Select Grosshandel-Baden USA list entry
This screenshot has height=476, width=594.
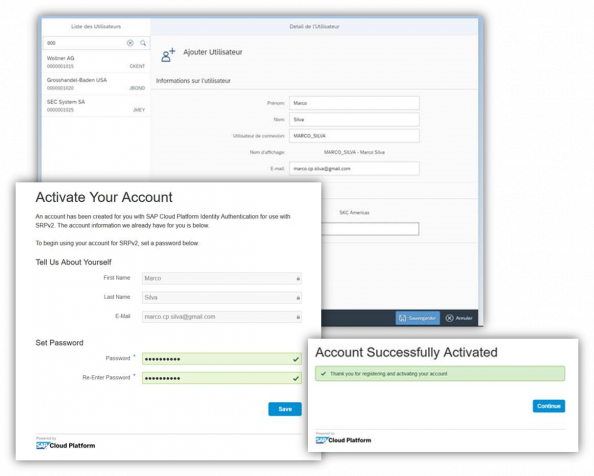(96, 84)
